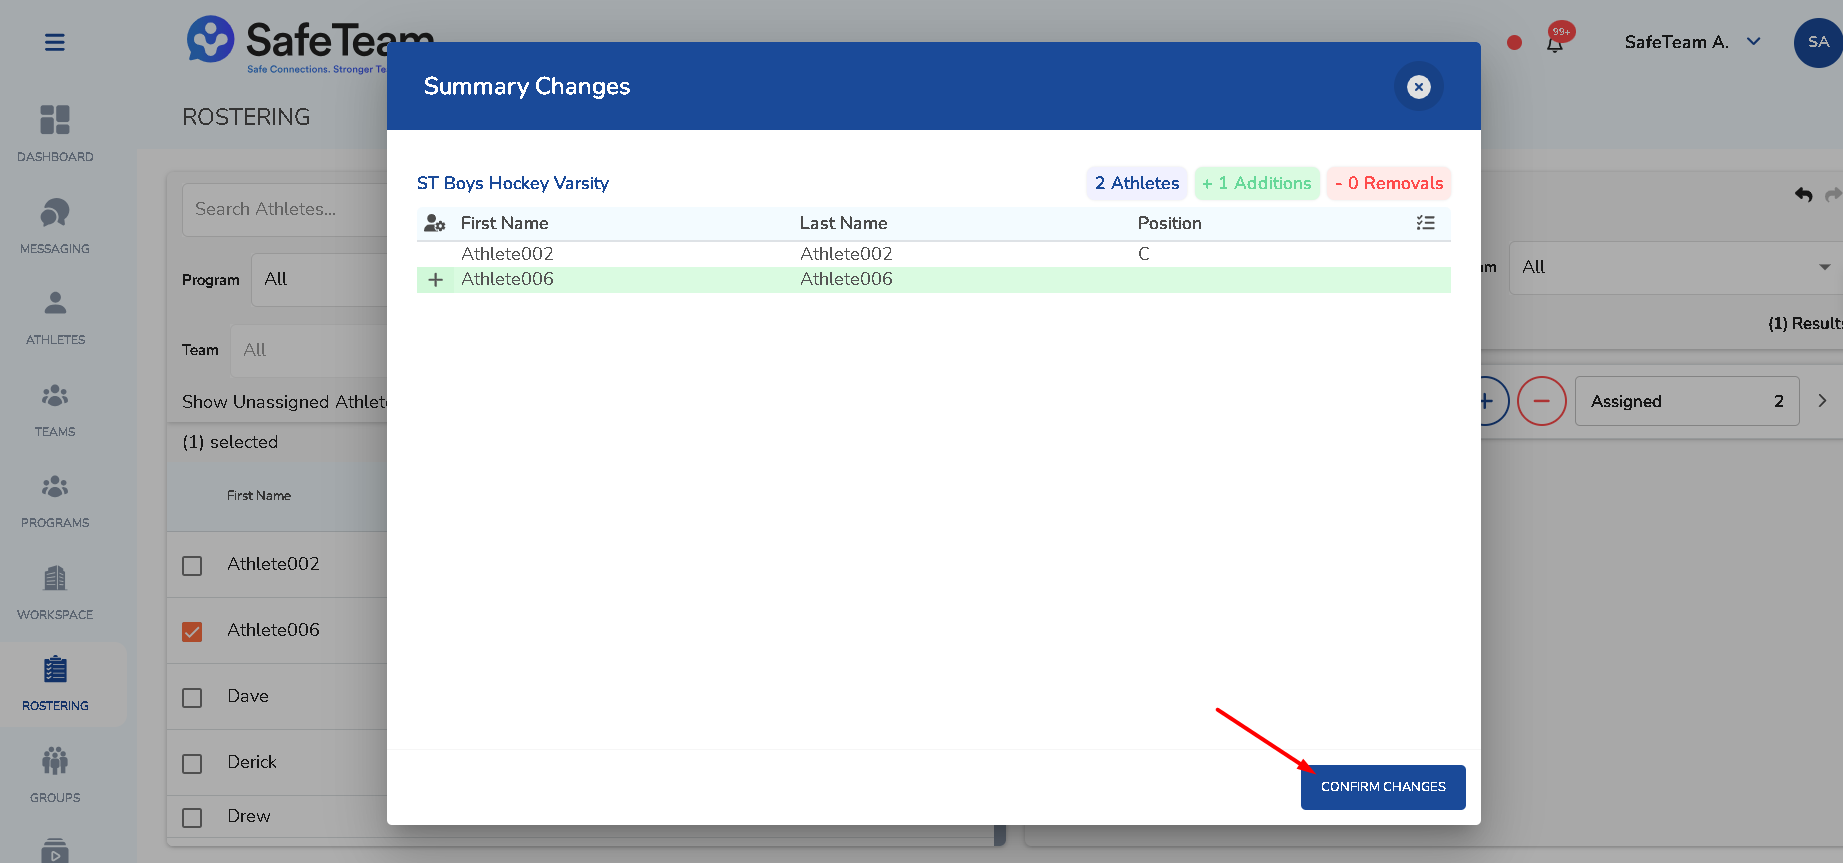Click the red minus remove button
The height and width of the screenshot is (863, 1843).
pyautogui.click(x=1541, y=401)
